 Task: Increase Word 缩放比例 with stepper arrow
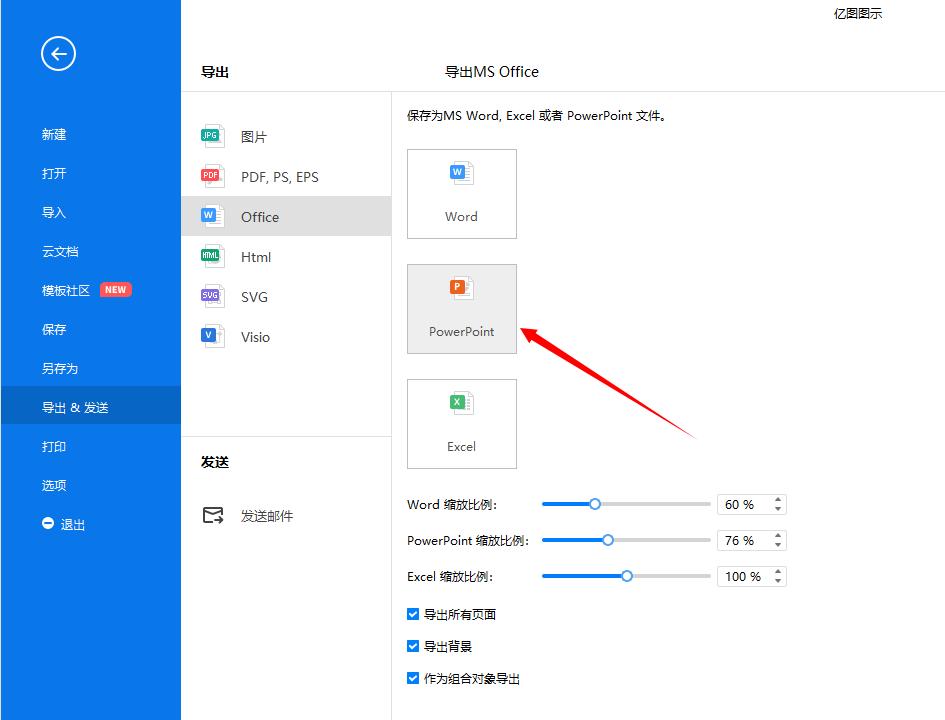point(777,499)
